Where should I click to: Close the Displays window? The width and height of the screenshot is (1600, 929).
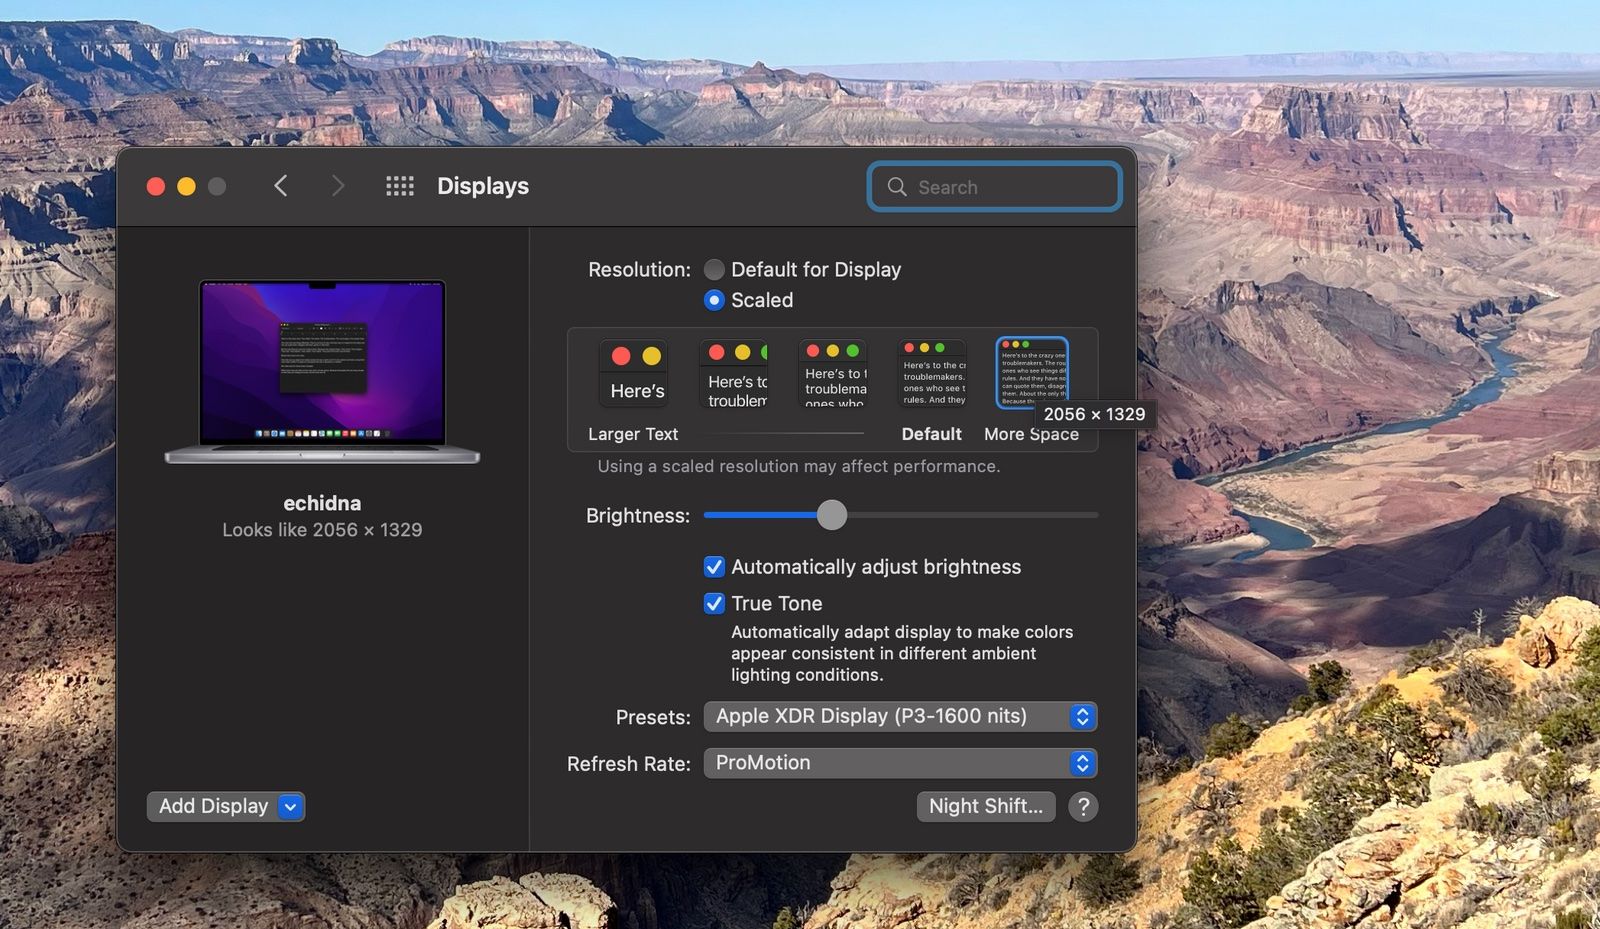[156, 186]
